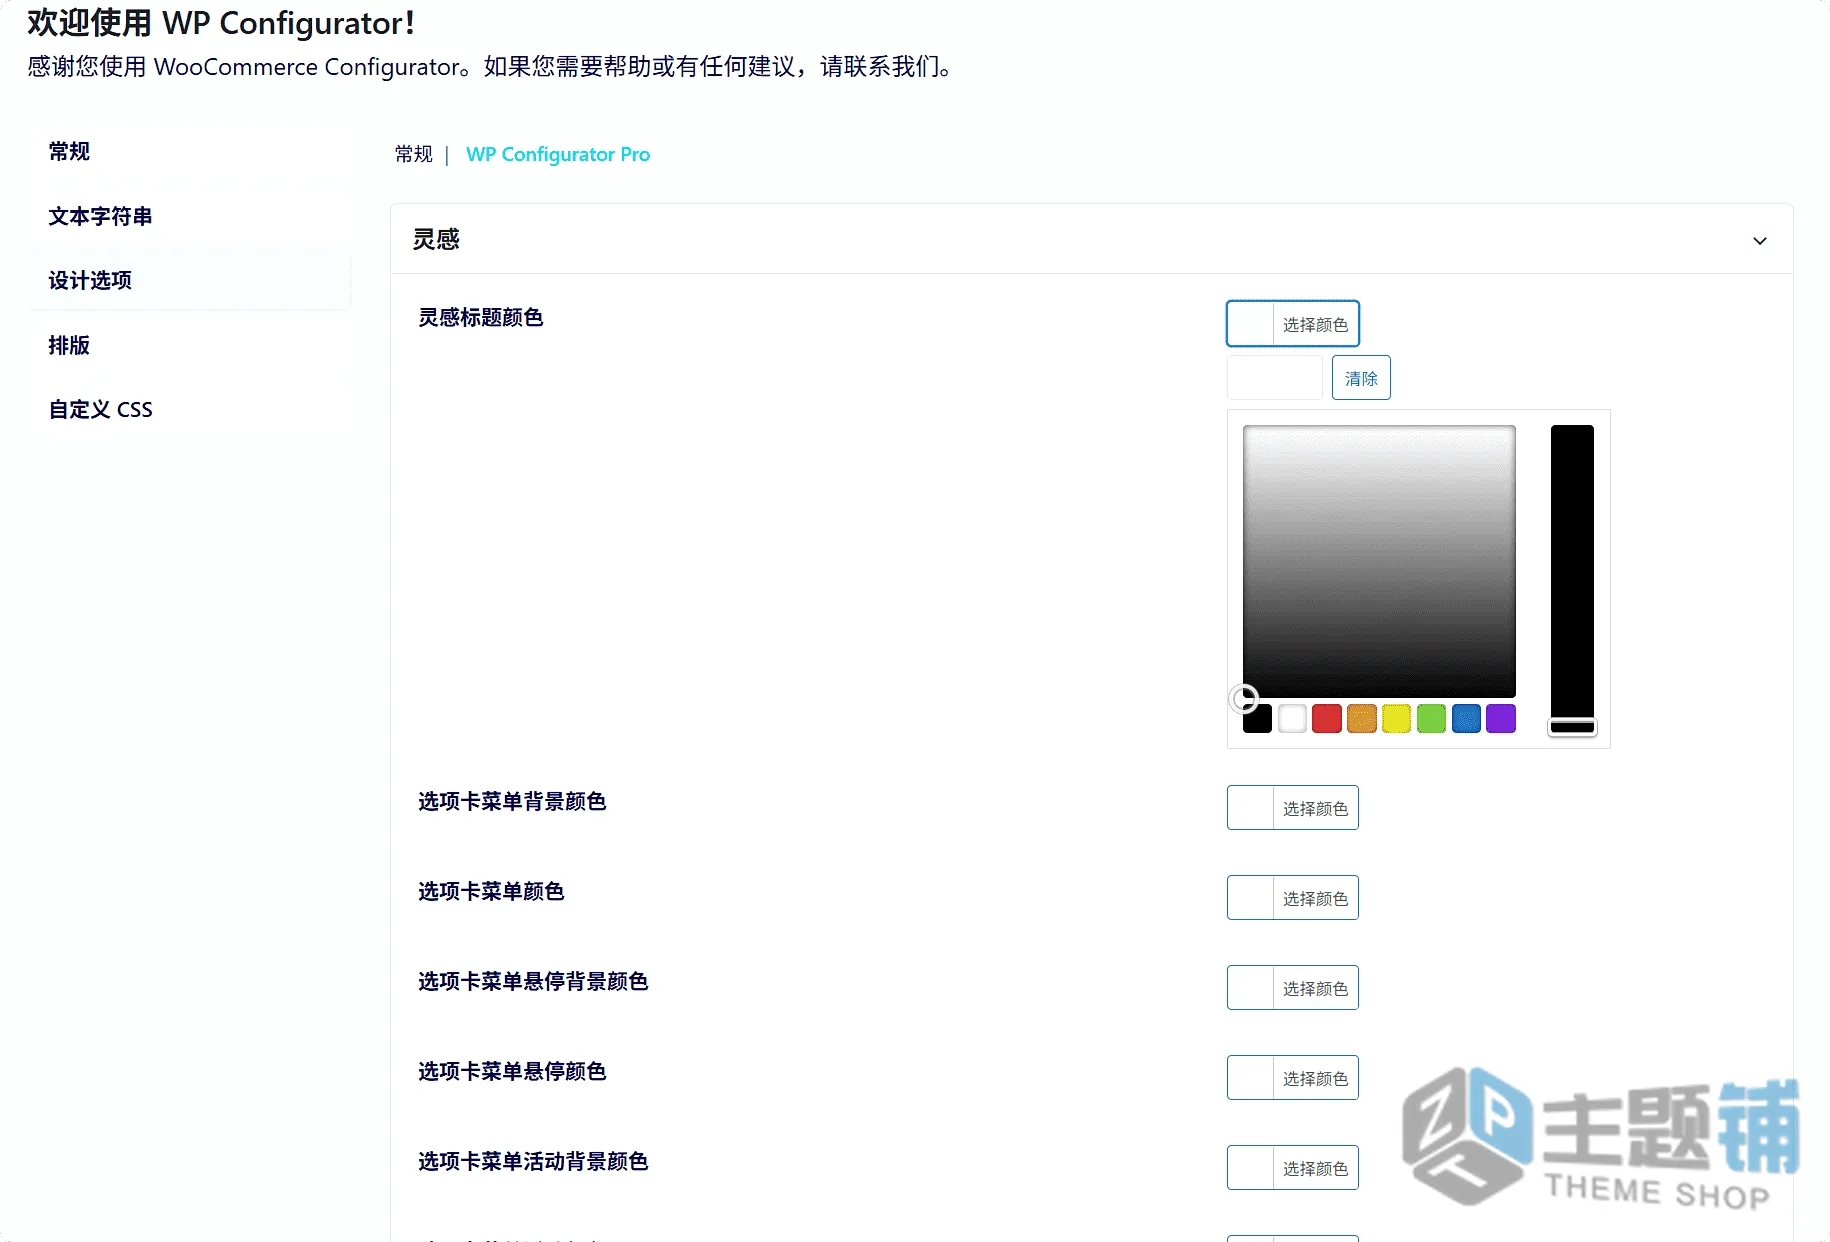Screen dimensions: 1830x1242
Task: Click the 常规 breadcrumb link
Action: [x=414, y=154]
